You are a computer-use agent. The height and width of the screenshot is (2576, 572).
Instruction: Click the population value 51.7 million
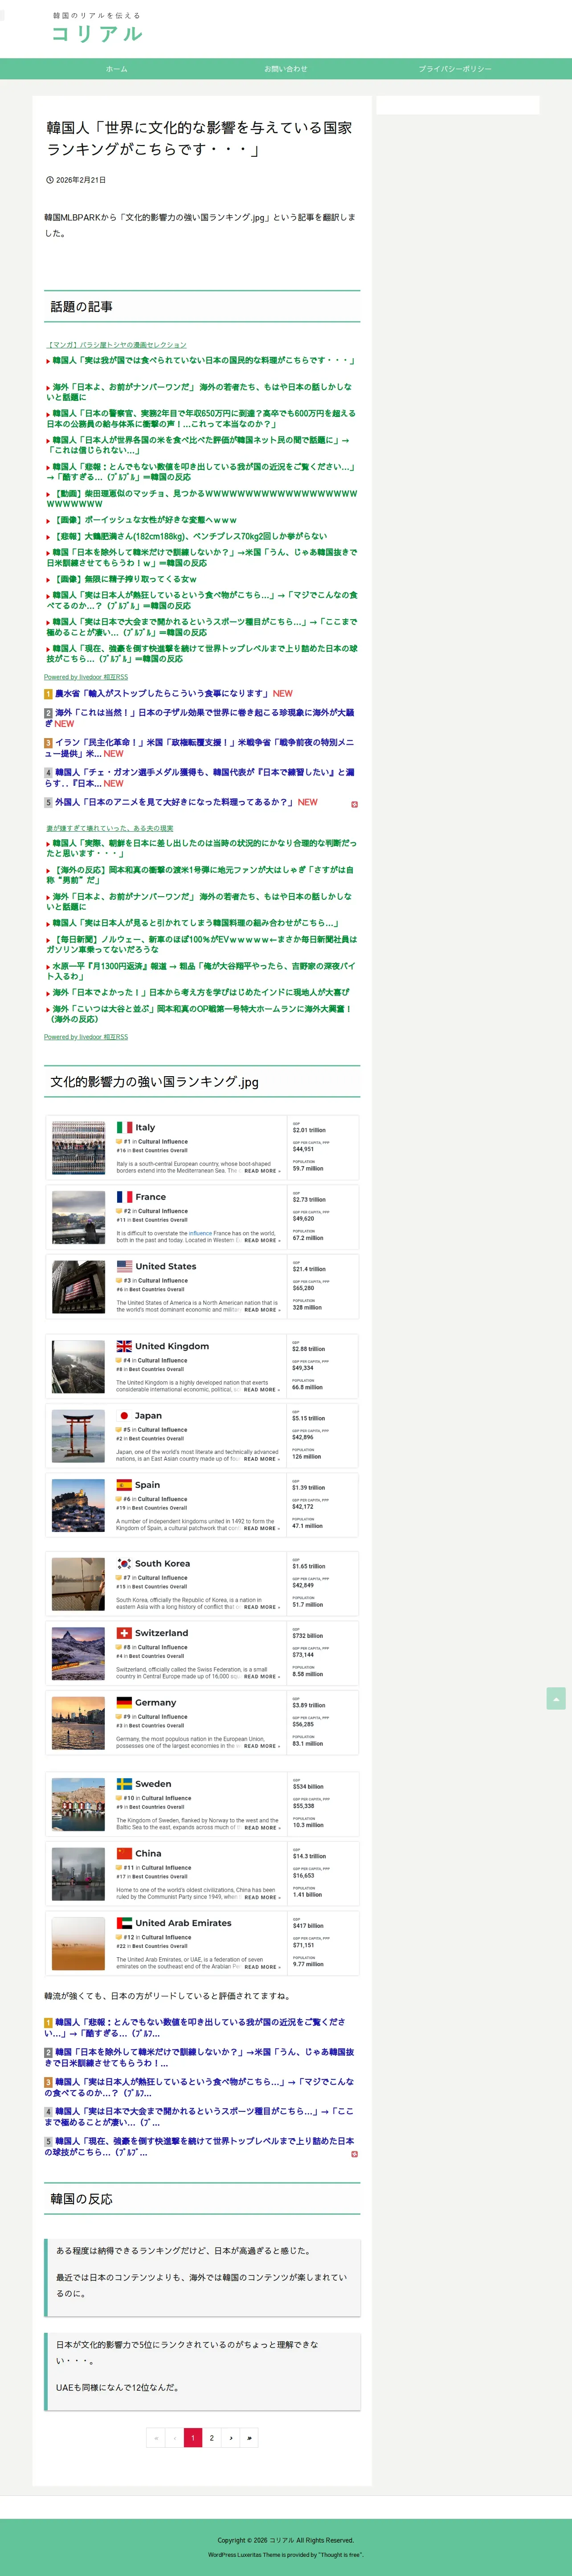(x=307, y=1604)
